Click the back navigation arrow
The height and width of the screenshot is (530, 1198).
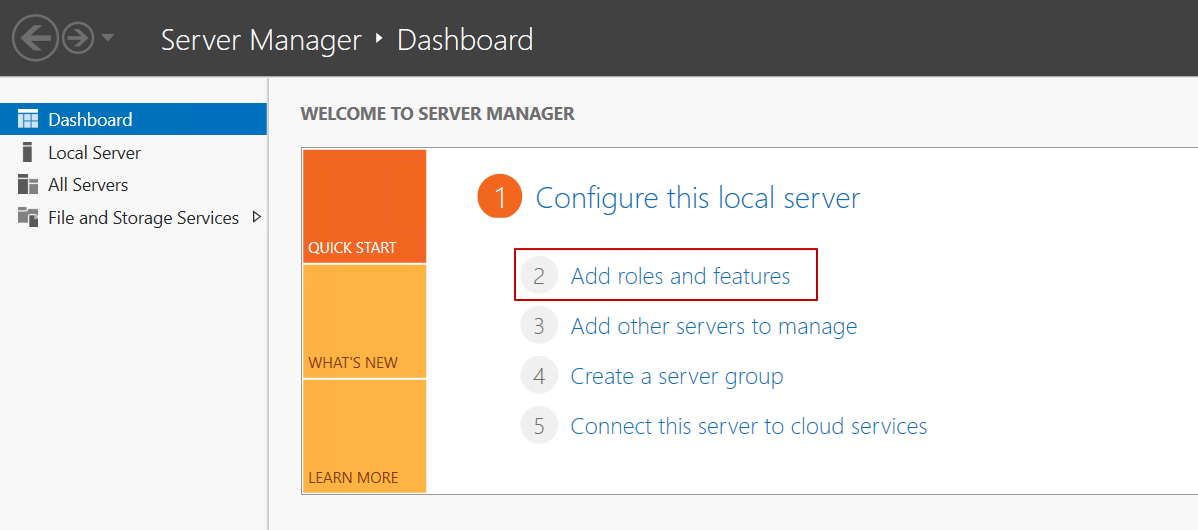coord(35,38)
